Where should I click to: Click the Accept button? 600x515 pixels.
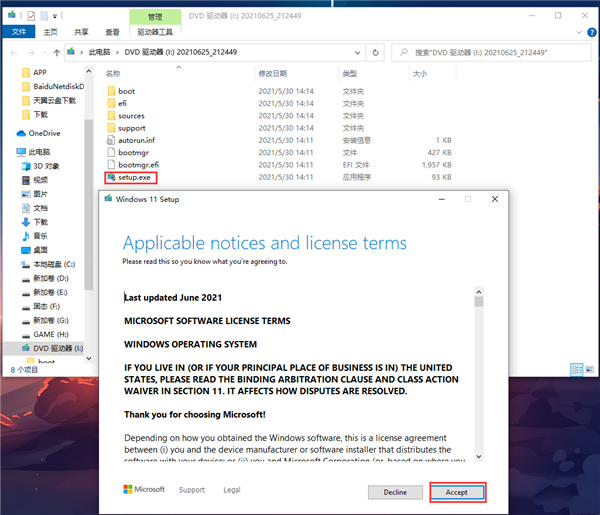(457, 492)
